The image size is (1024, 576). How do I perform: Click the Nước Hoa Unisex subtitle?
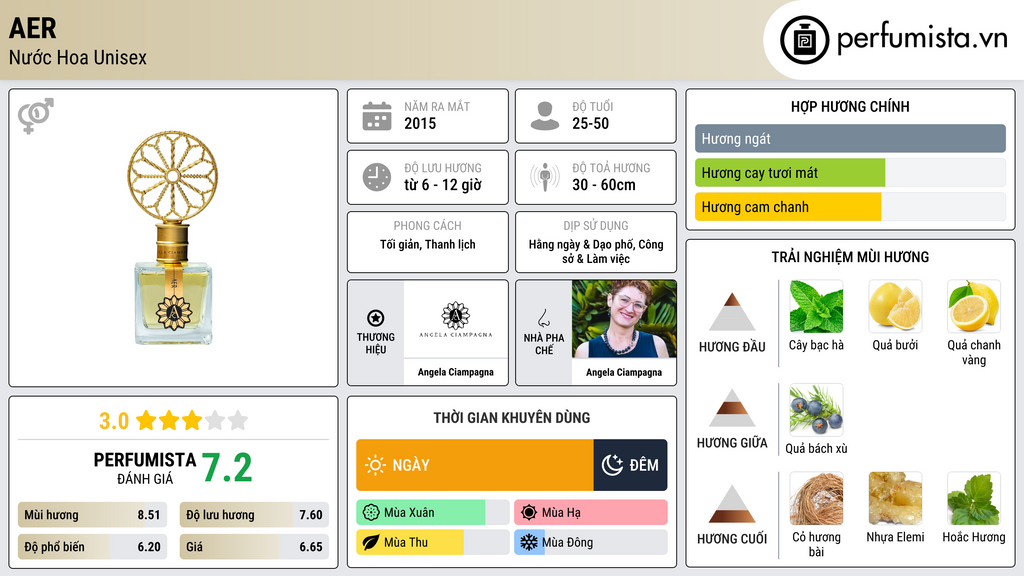click(78, 57)
